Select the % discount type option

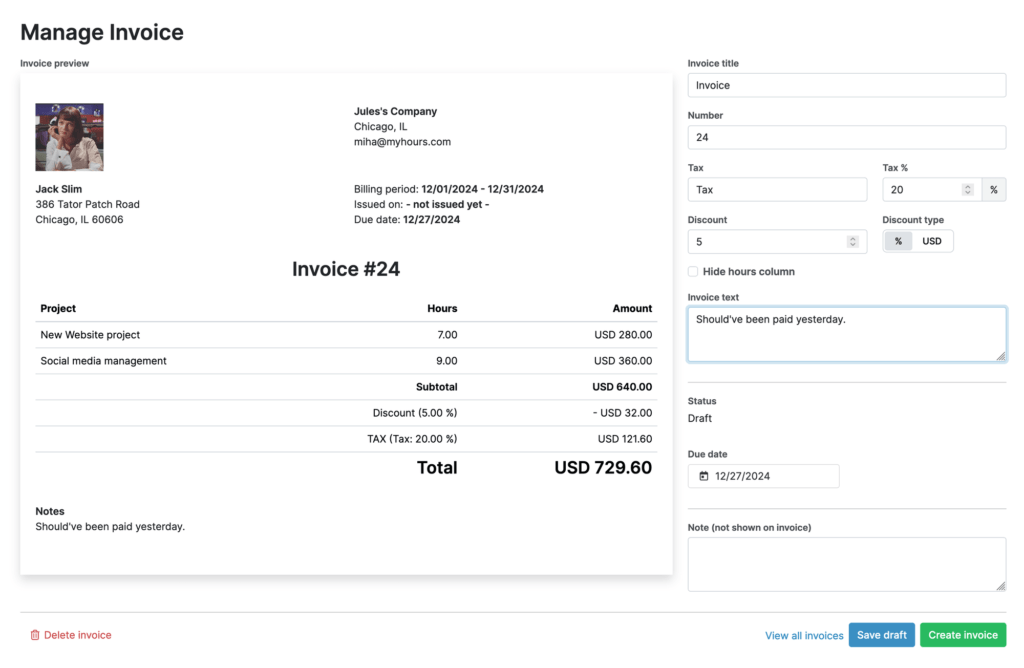pos(898,241)
